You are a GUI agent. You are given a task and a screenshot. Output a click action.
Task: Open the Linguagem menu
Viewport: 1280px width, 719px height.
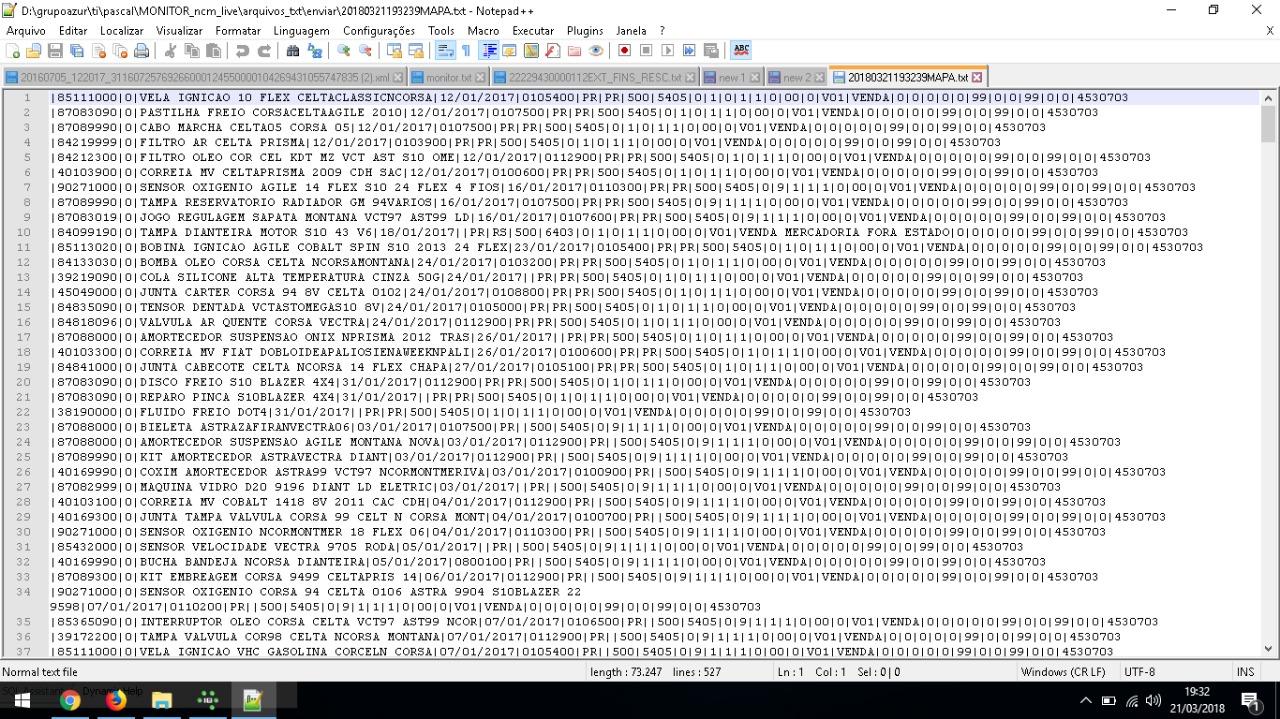[x=301, y=31]
